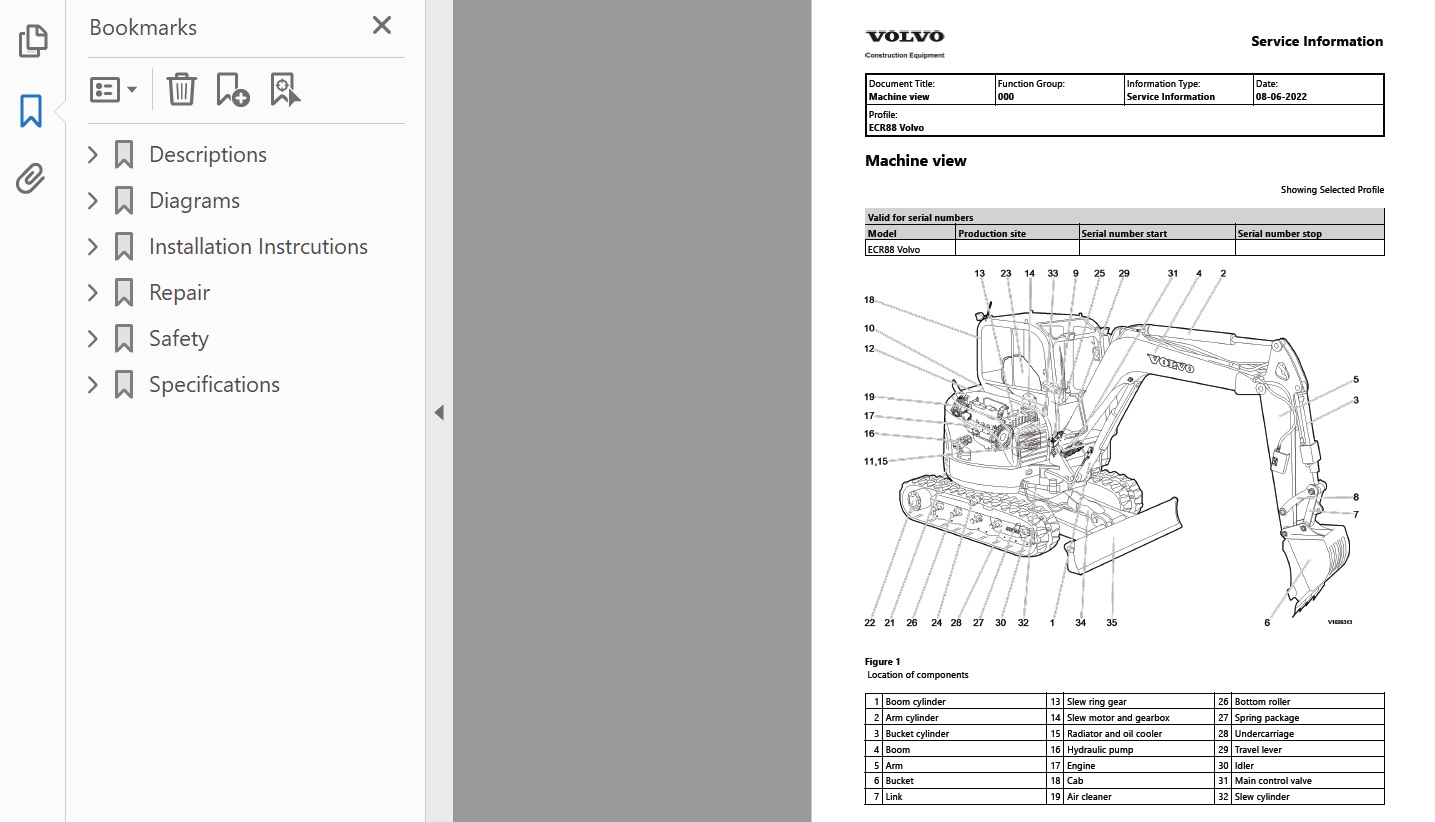Open the Attachments paperclip icon

pyautogui.click(x=32, y=179)
